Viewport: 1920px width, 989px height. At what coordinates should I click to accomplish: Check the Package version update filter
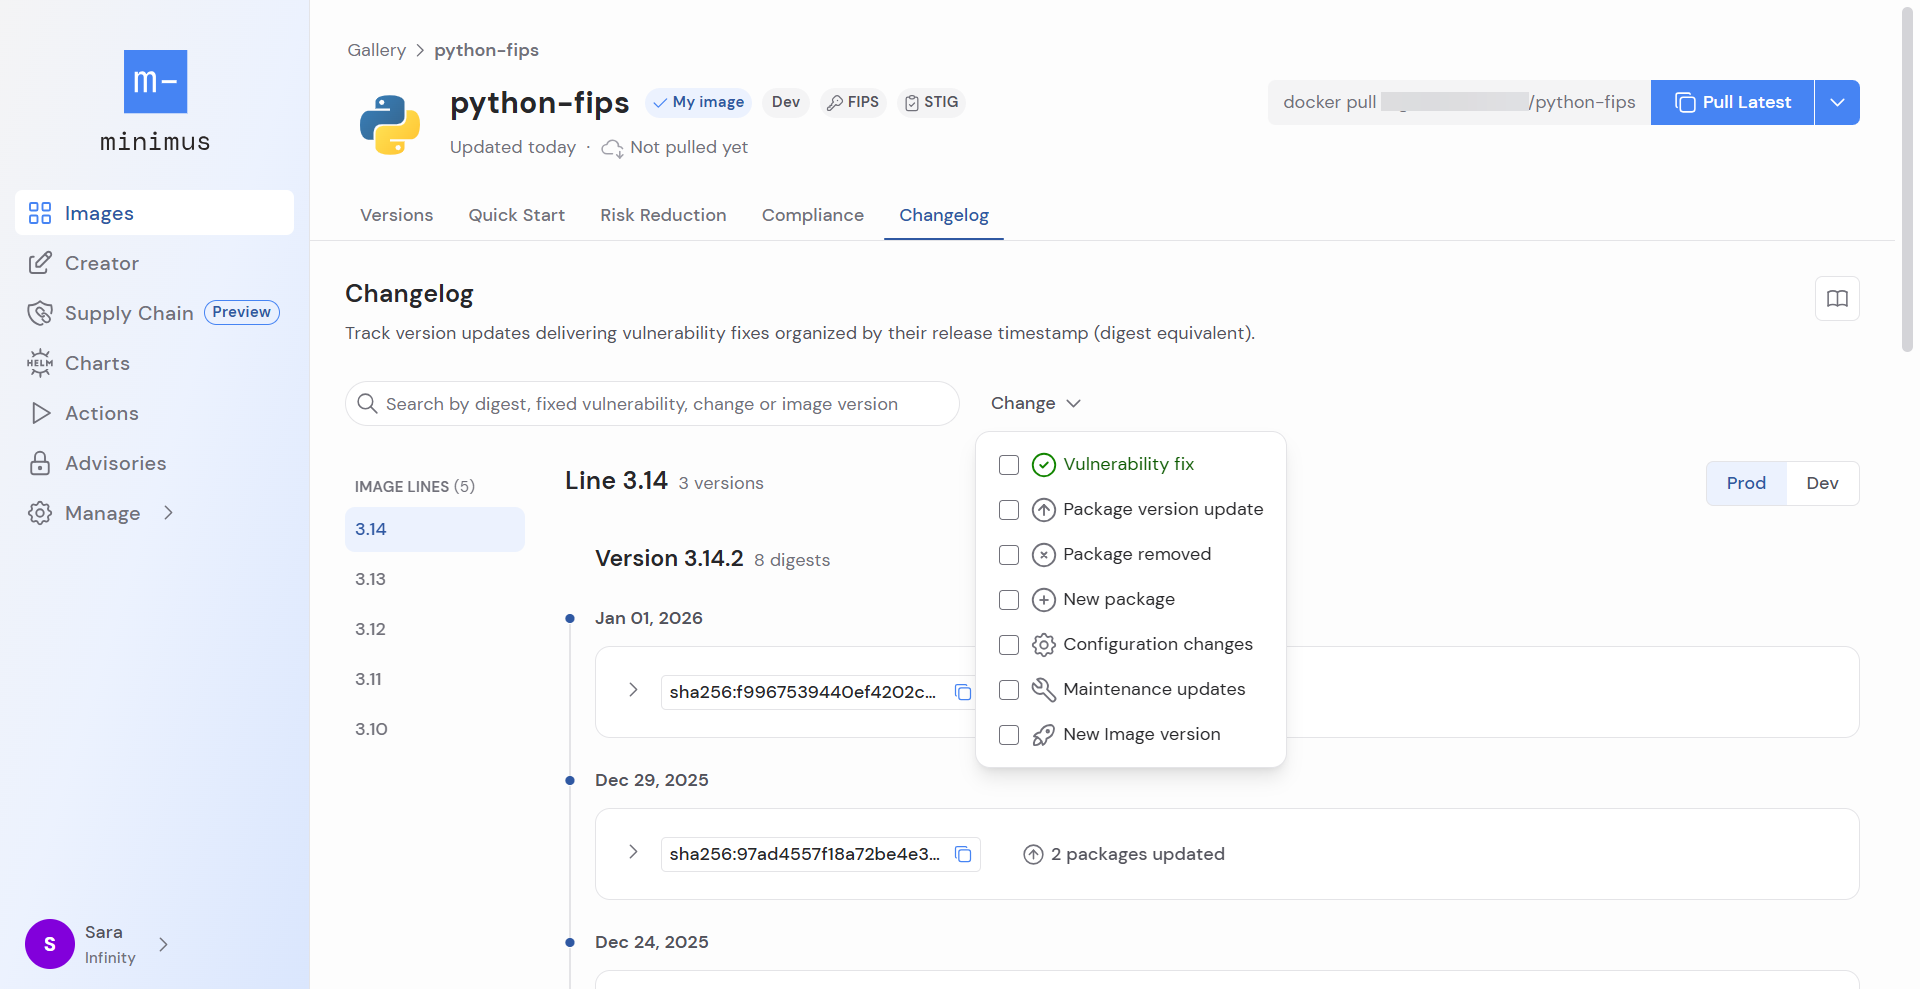(x=1008, y=509)
